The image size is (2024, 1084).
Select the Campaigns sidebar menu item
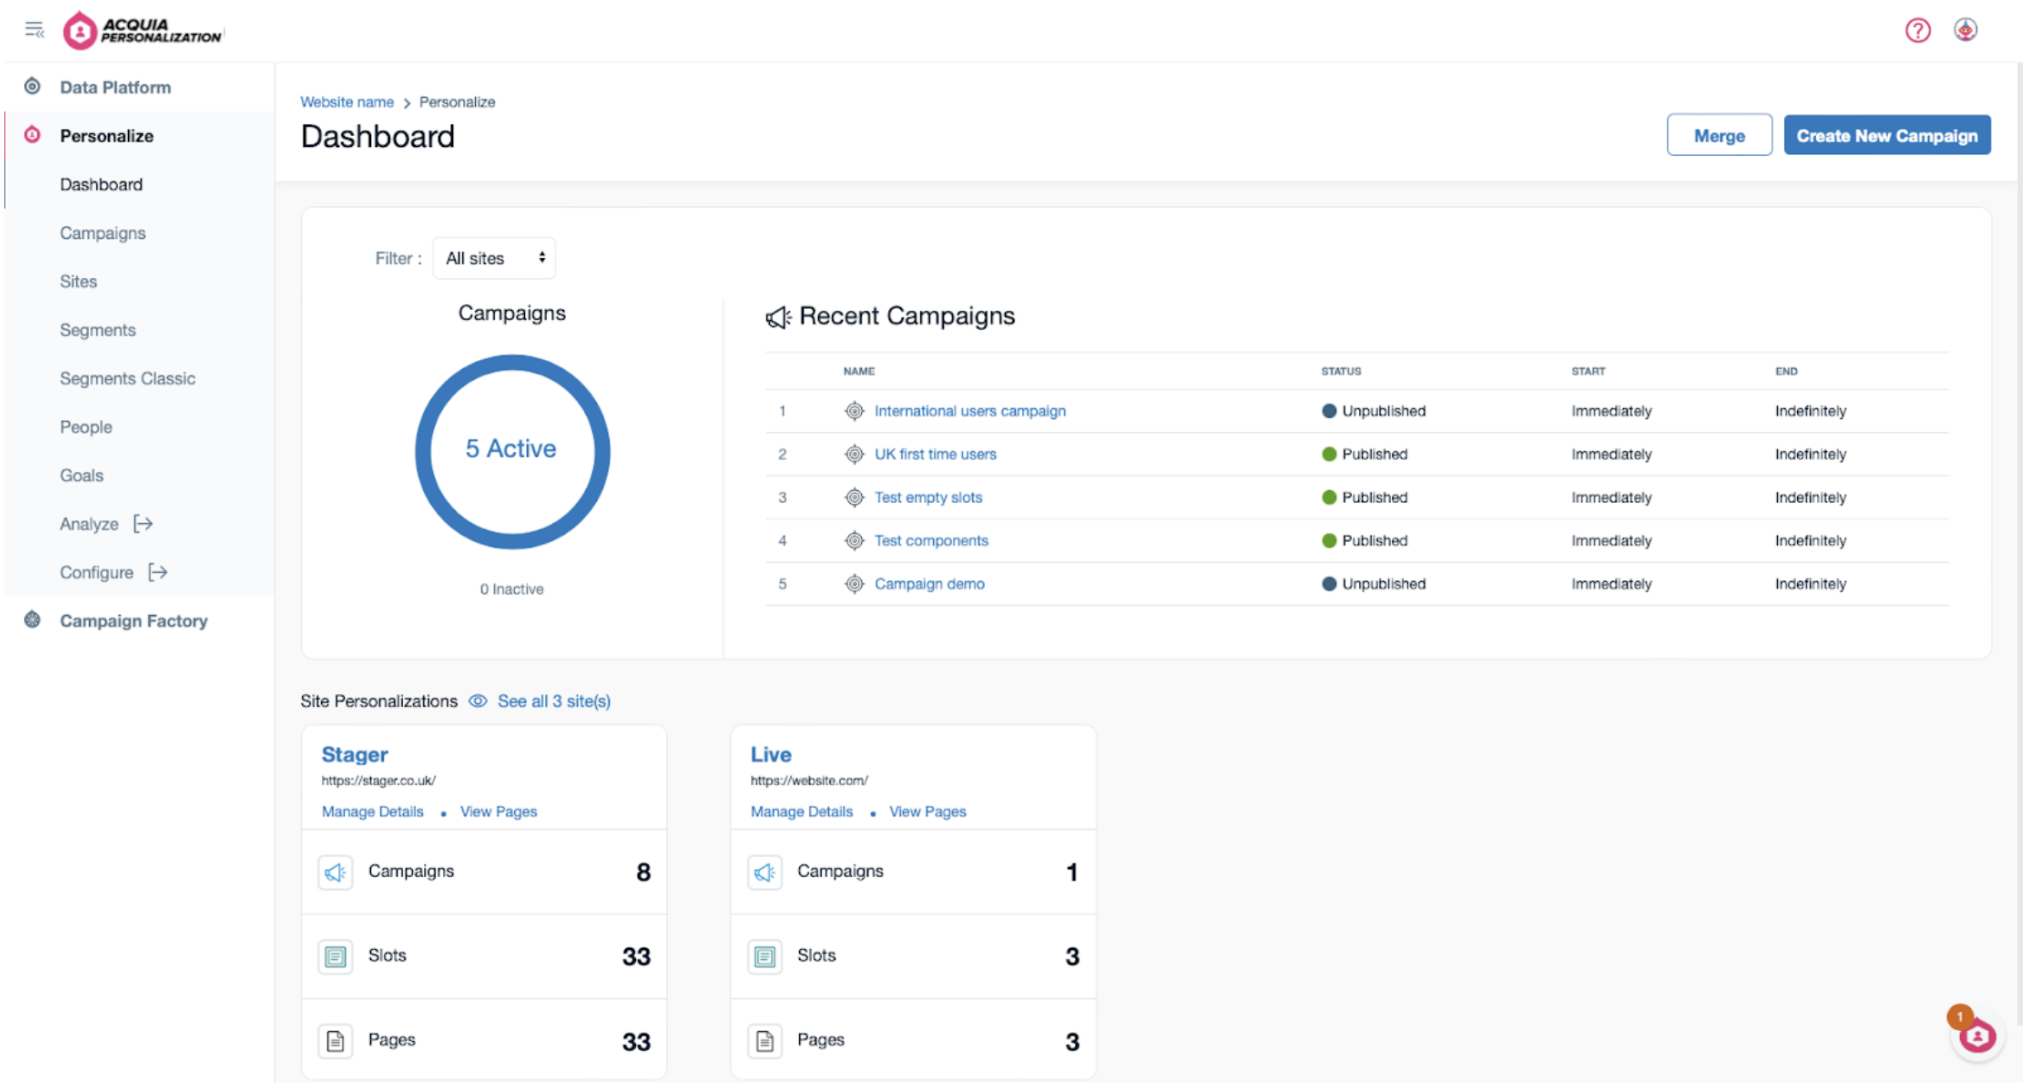point(103,232)
